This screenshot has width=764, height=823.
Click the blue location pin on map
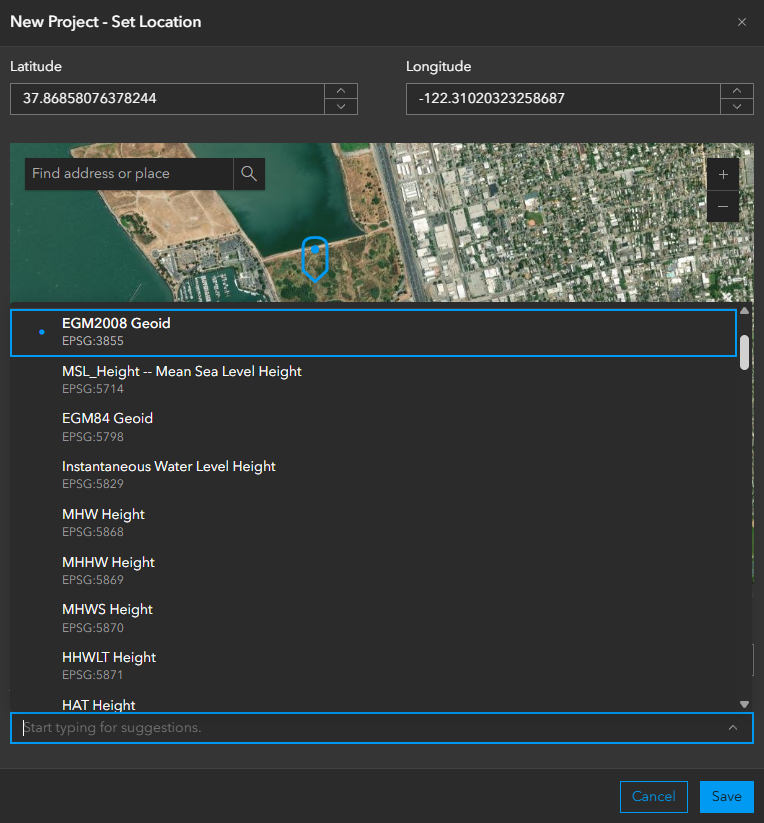tap(315, 258)
